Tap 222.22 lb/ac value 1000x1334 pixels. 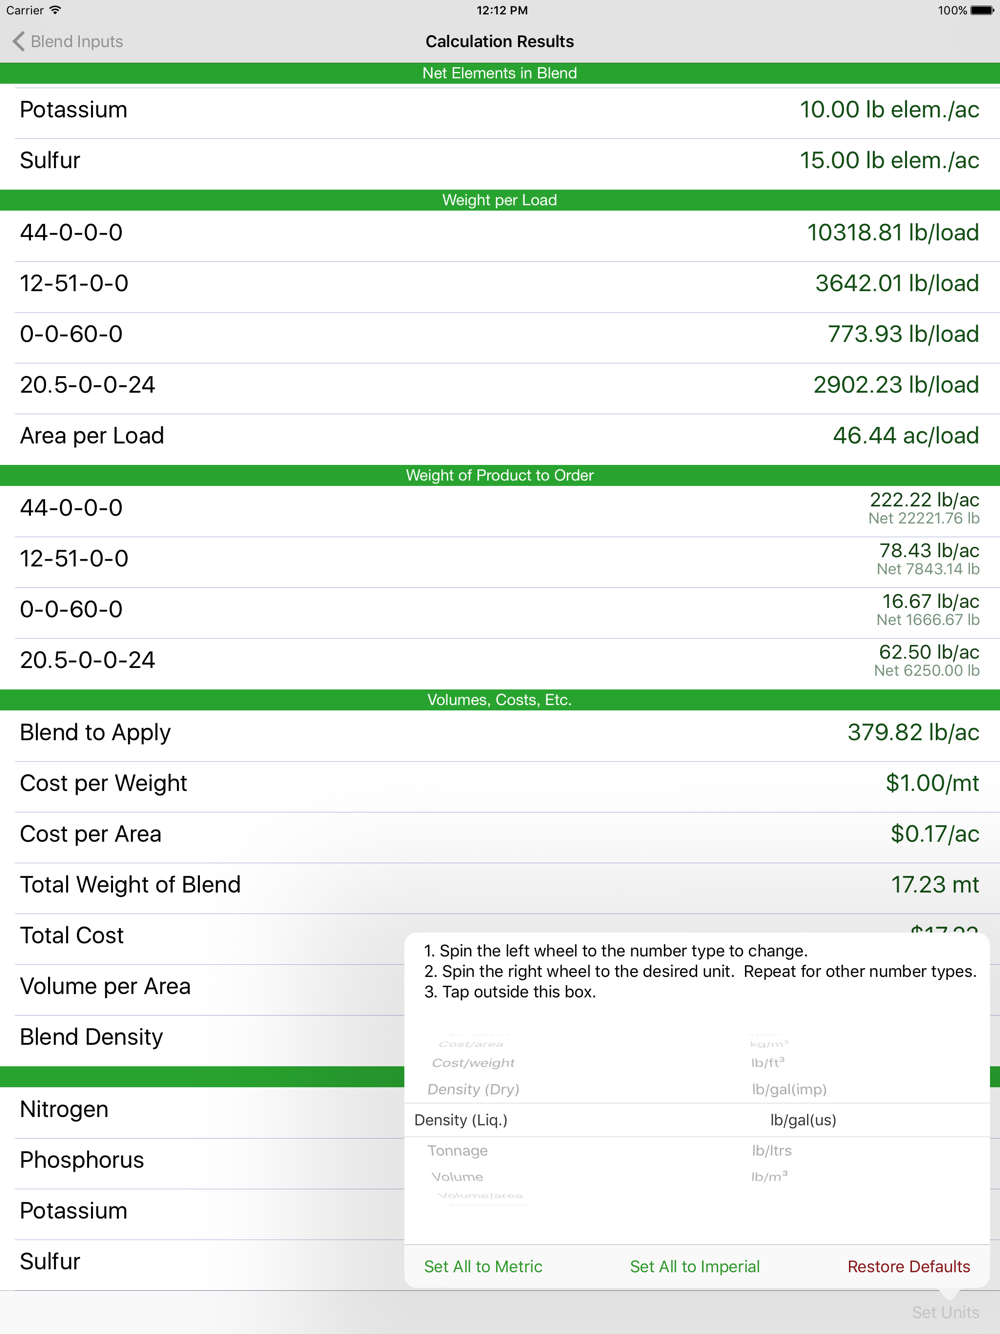pos(924,500)
